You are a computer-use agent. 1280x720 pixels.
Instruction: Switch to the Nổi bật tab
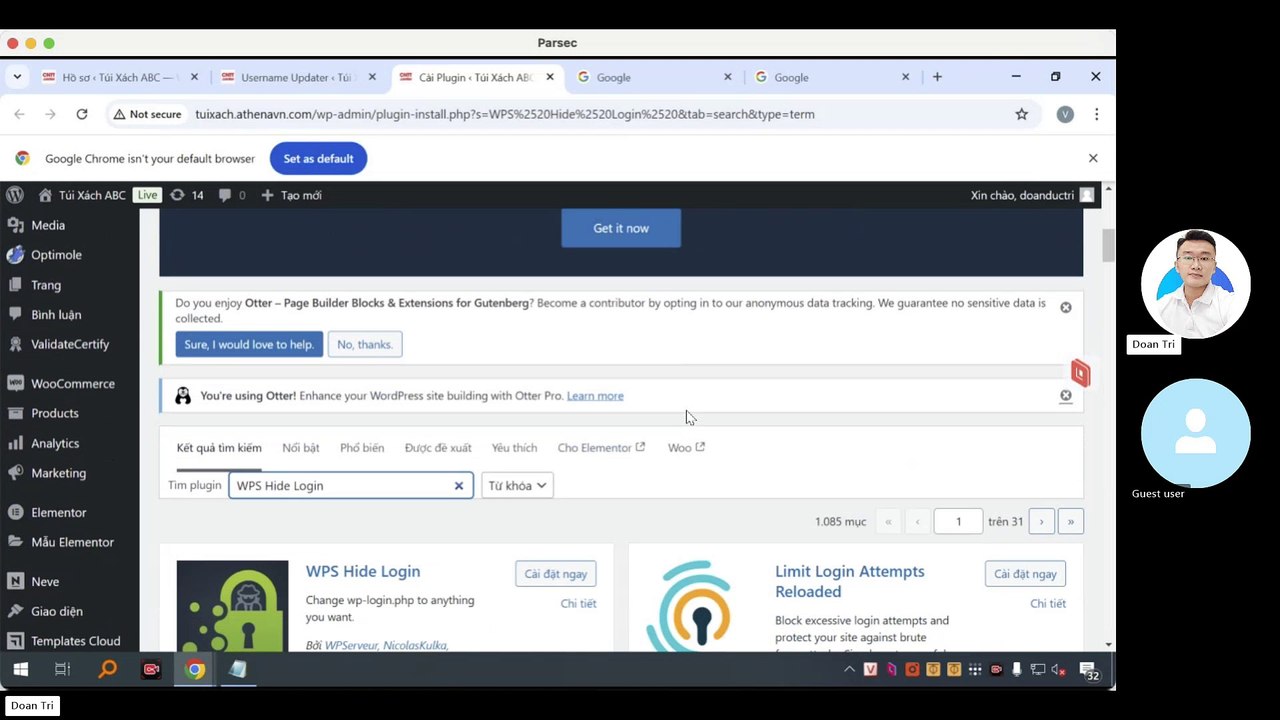301,448
